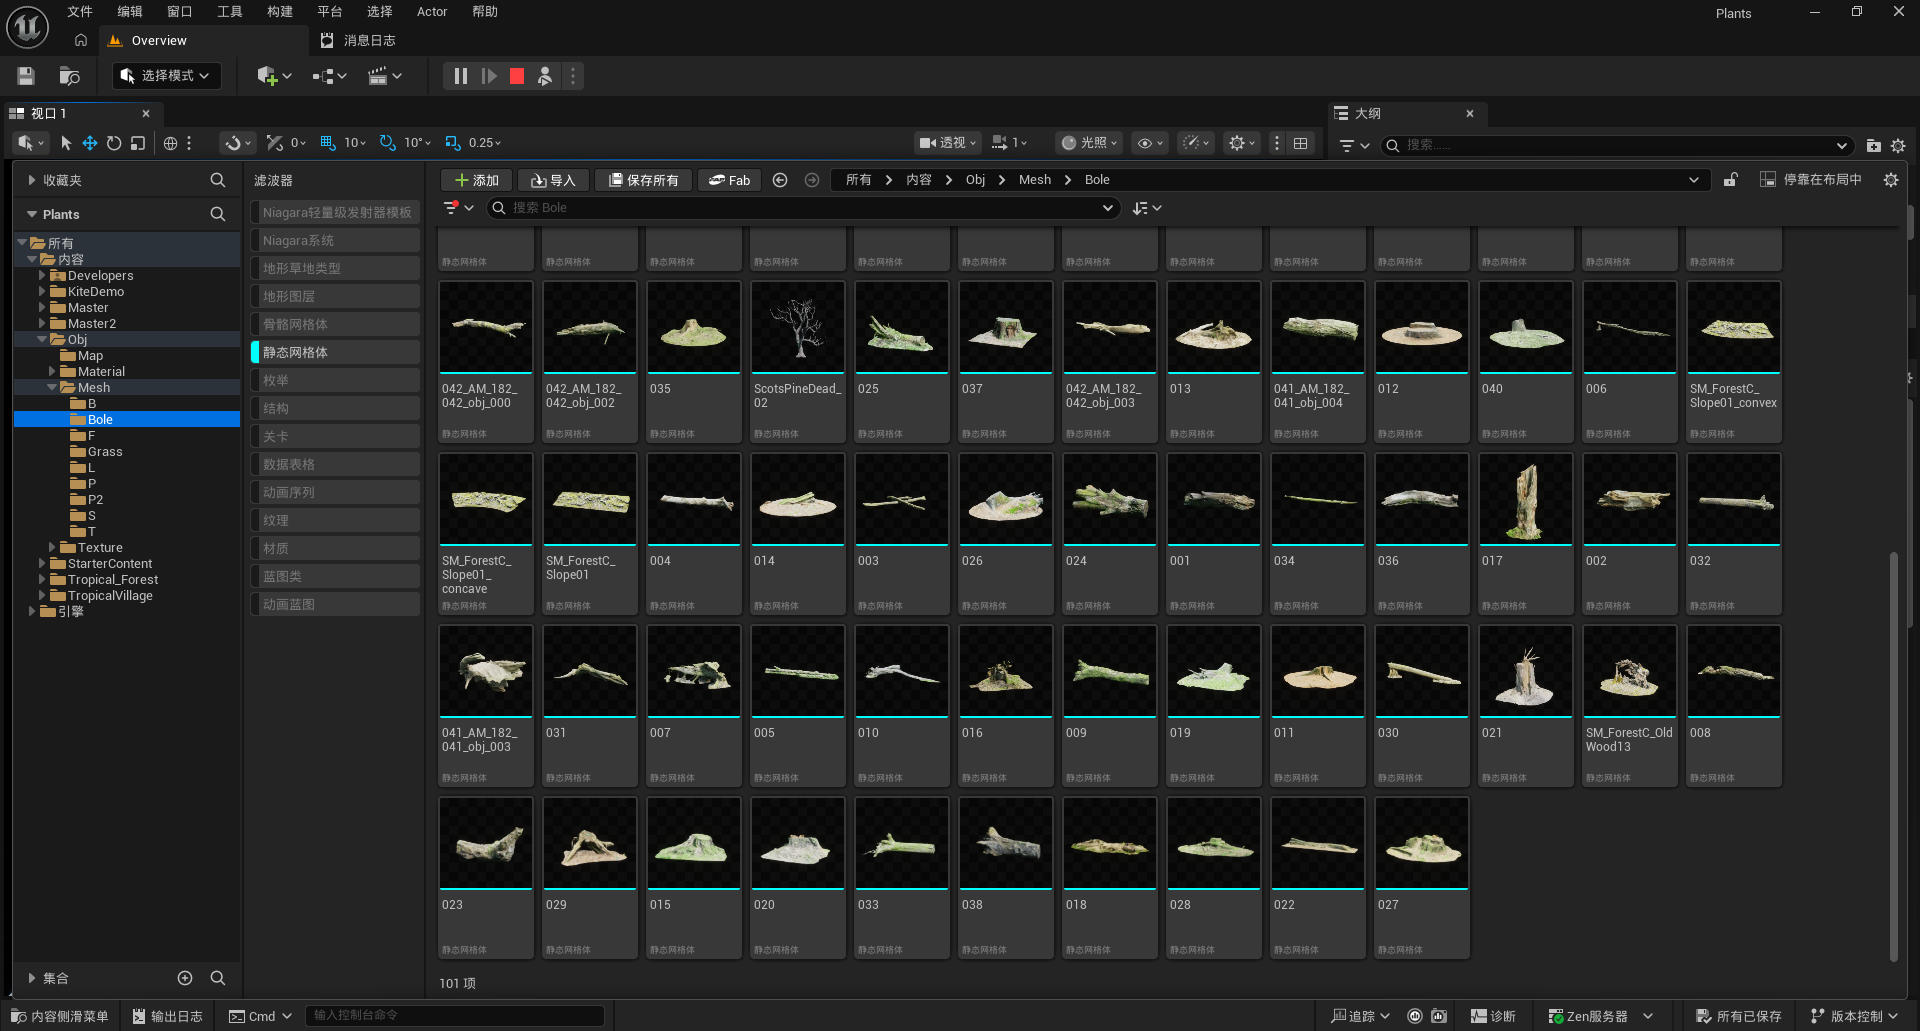
Task: Click the add folder icon in outliner
Action: [x=1873, y=145]
